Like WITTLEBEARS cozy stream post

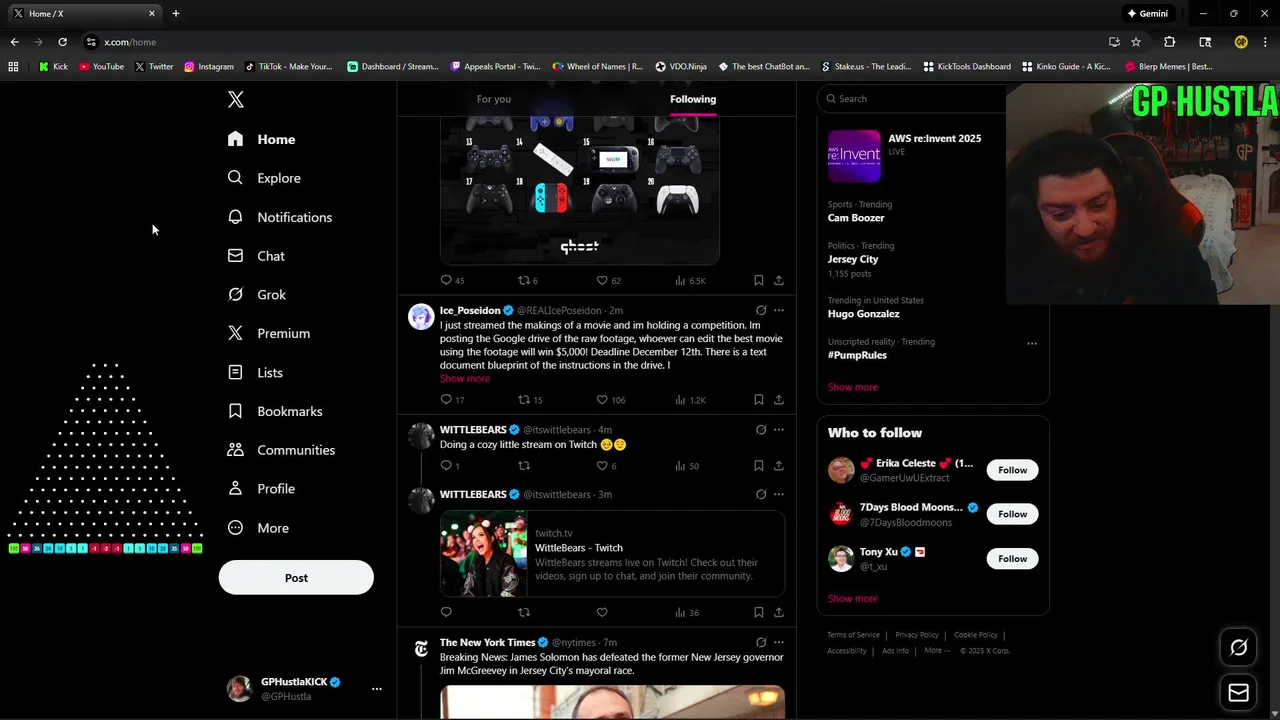coord(602,466)
